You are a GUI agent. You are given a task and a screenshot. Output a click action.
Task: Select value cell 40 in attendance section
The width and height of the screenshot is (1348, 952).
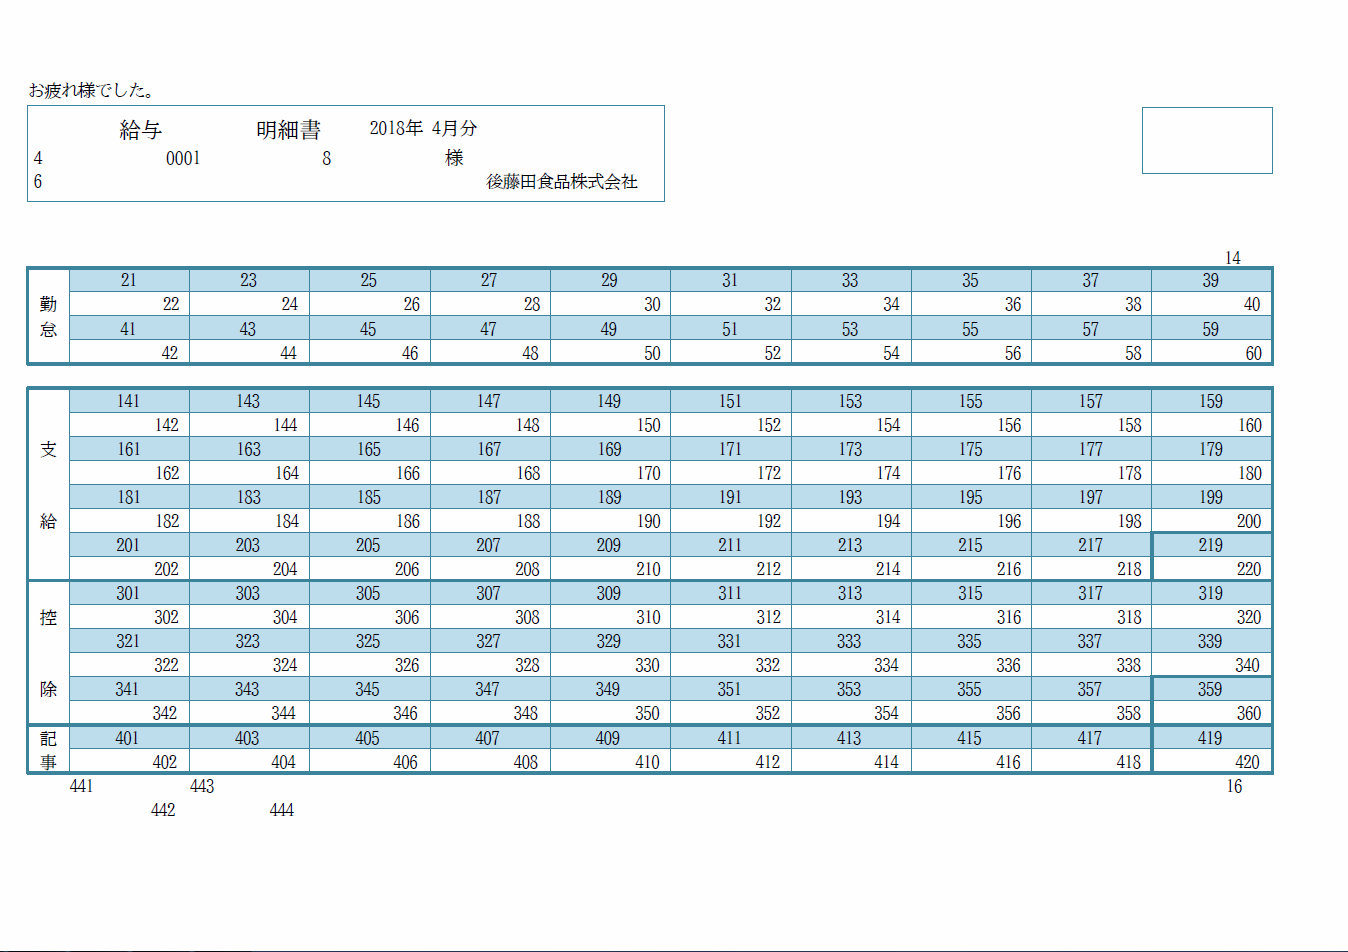tap(1212, 304)
